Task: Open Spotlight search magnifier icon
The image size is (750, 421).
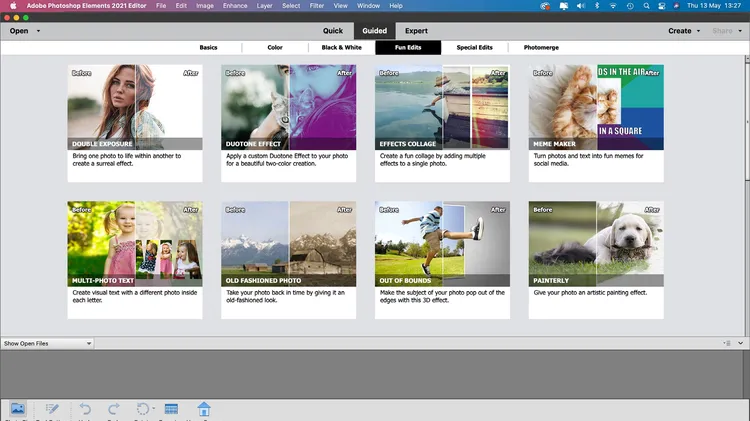Action: [x=646, y=6]
